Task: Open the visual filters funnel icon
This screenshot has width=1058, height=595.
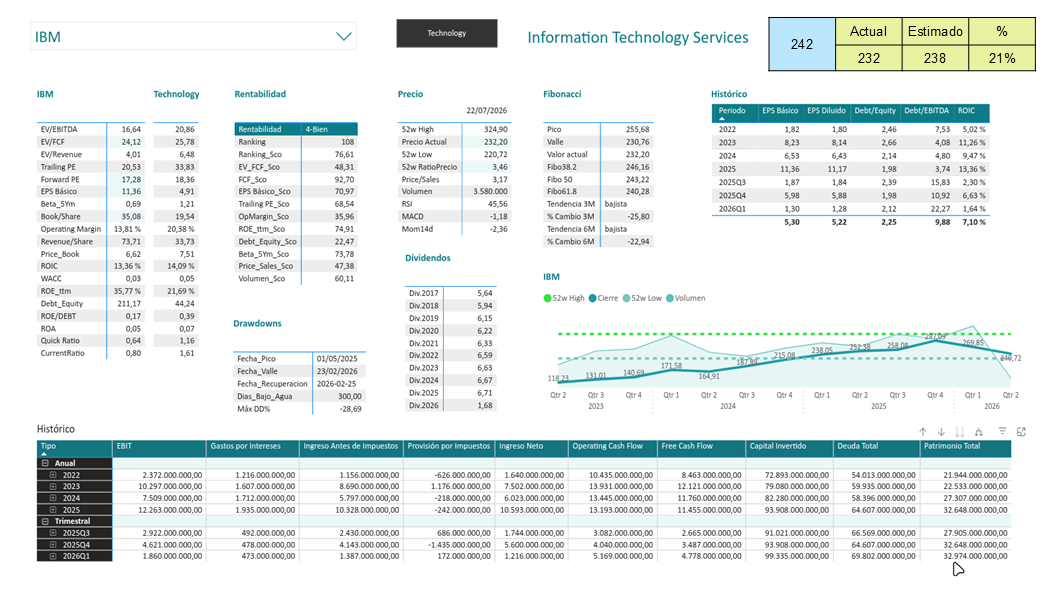Action: click(1003, 431)
